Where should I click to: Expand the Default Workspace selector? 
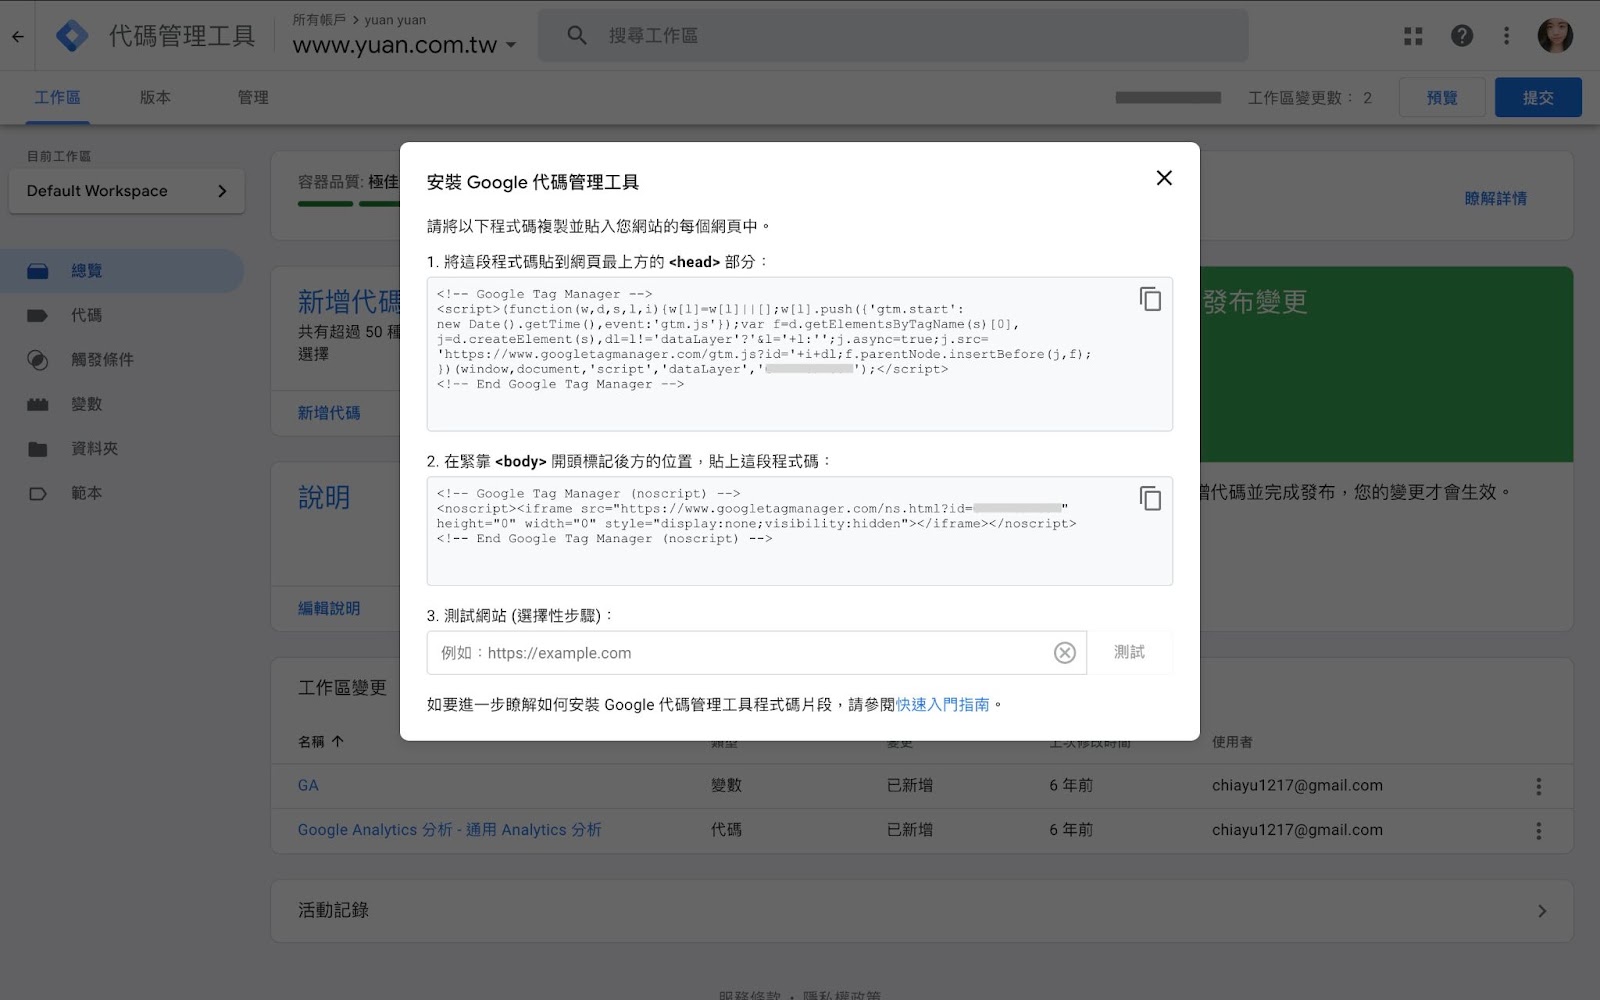coord(127,191)
